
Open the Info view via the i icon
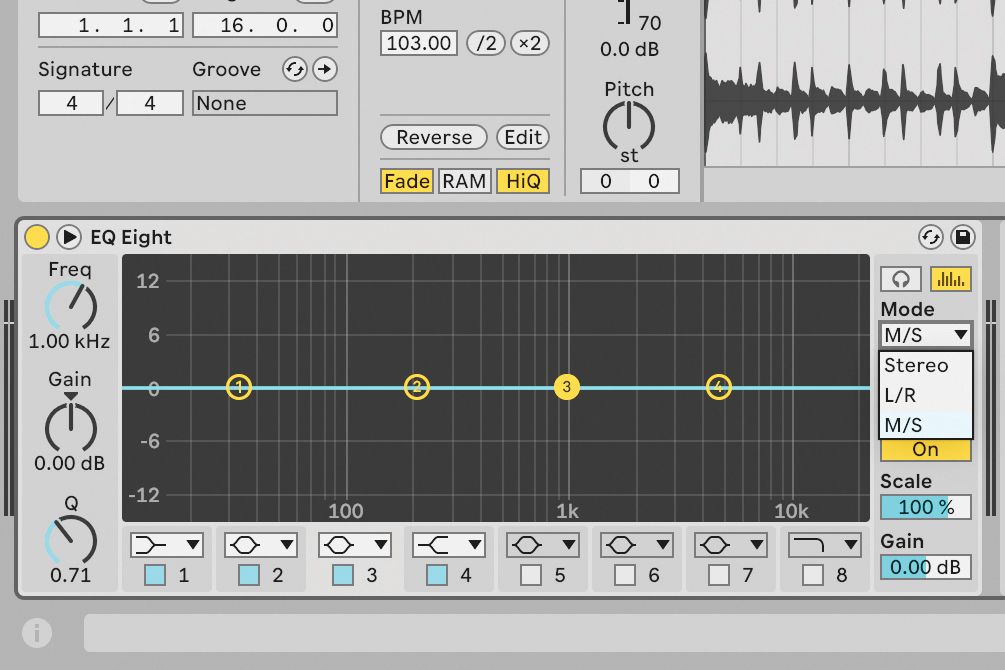pos(36,631)
